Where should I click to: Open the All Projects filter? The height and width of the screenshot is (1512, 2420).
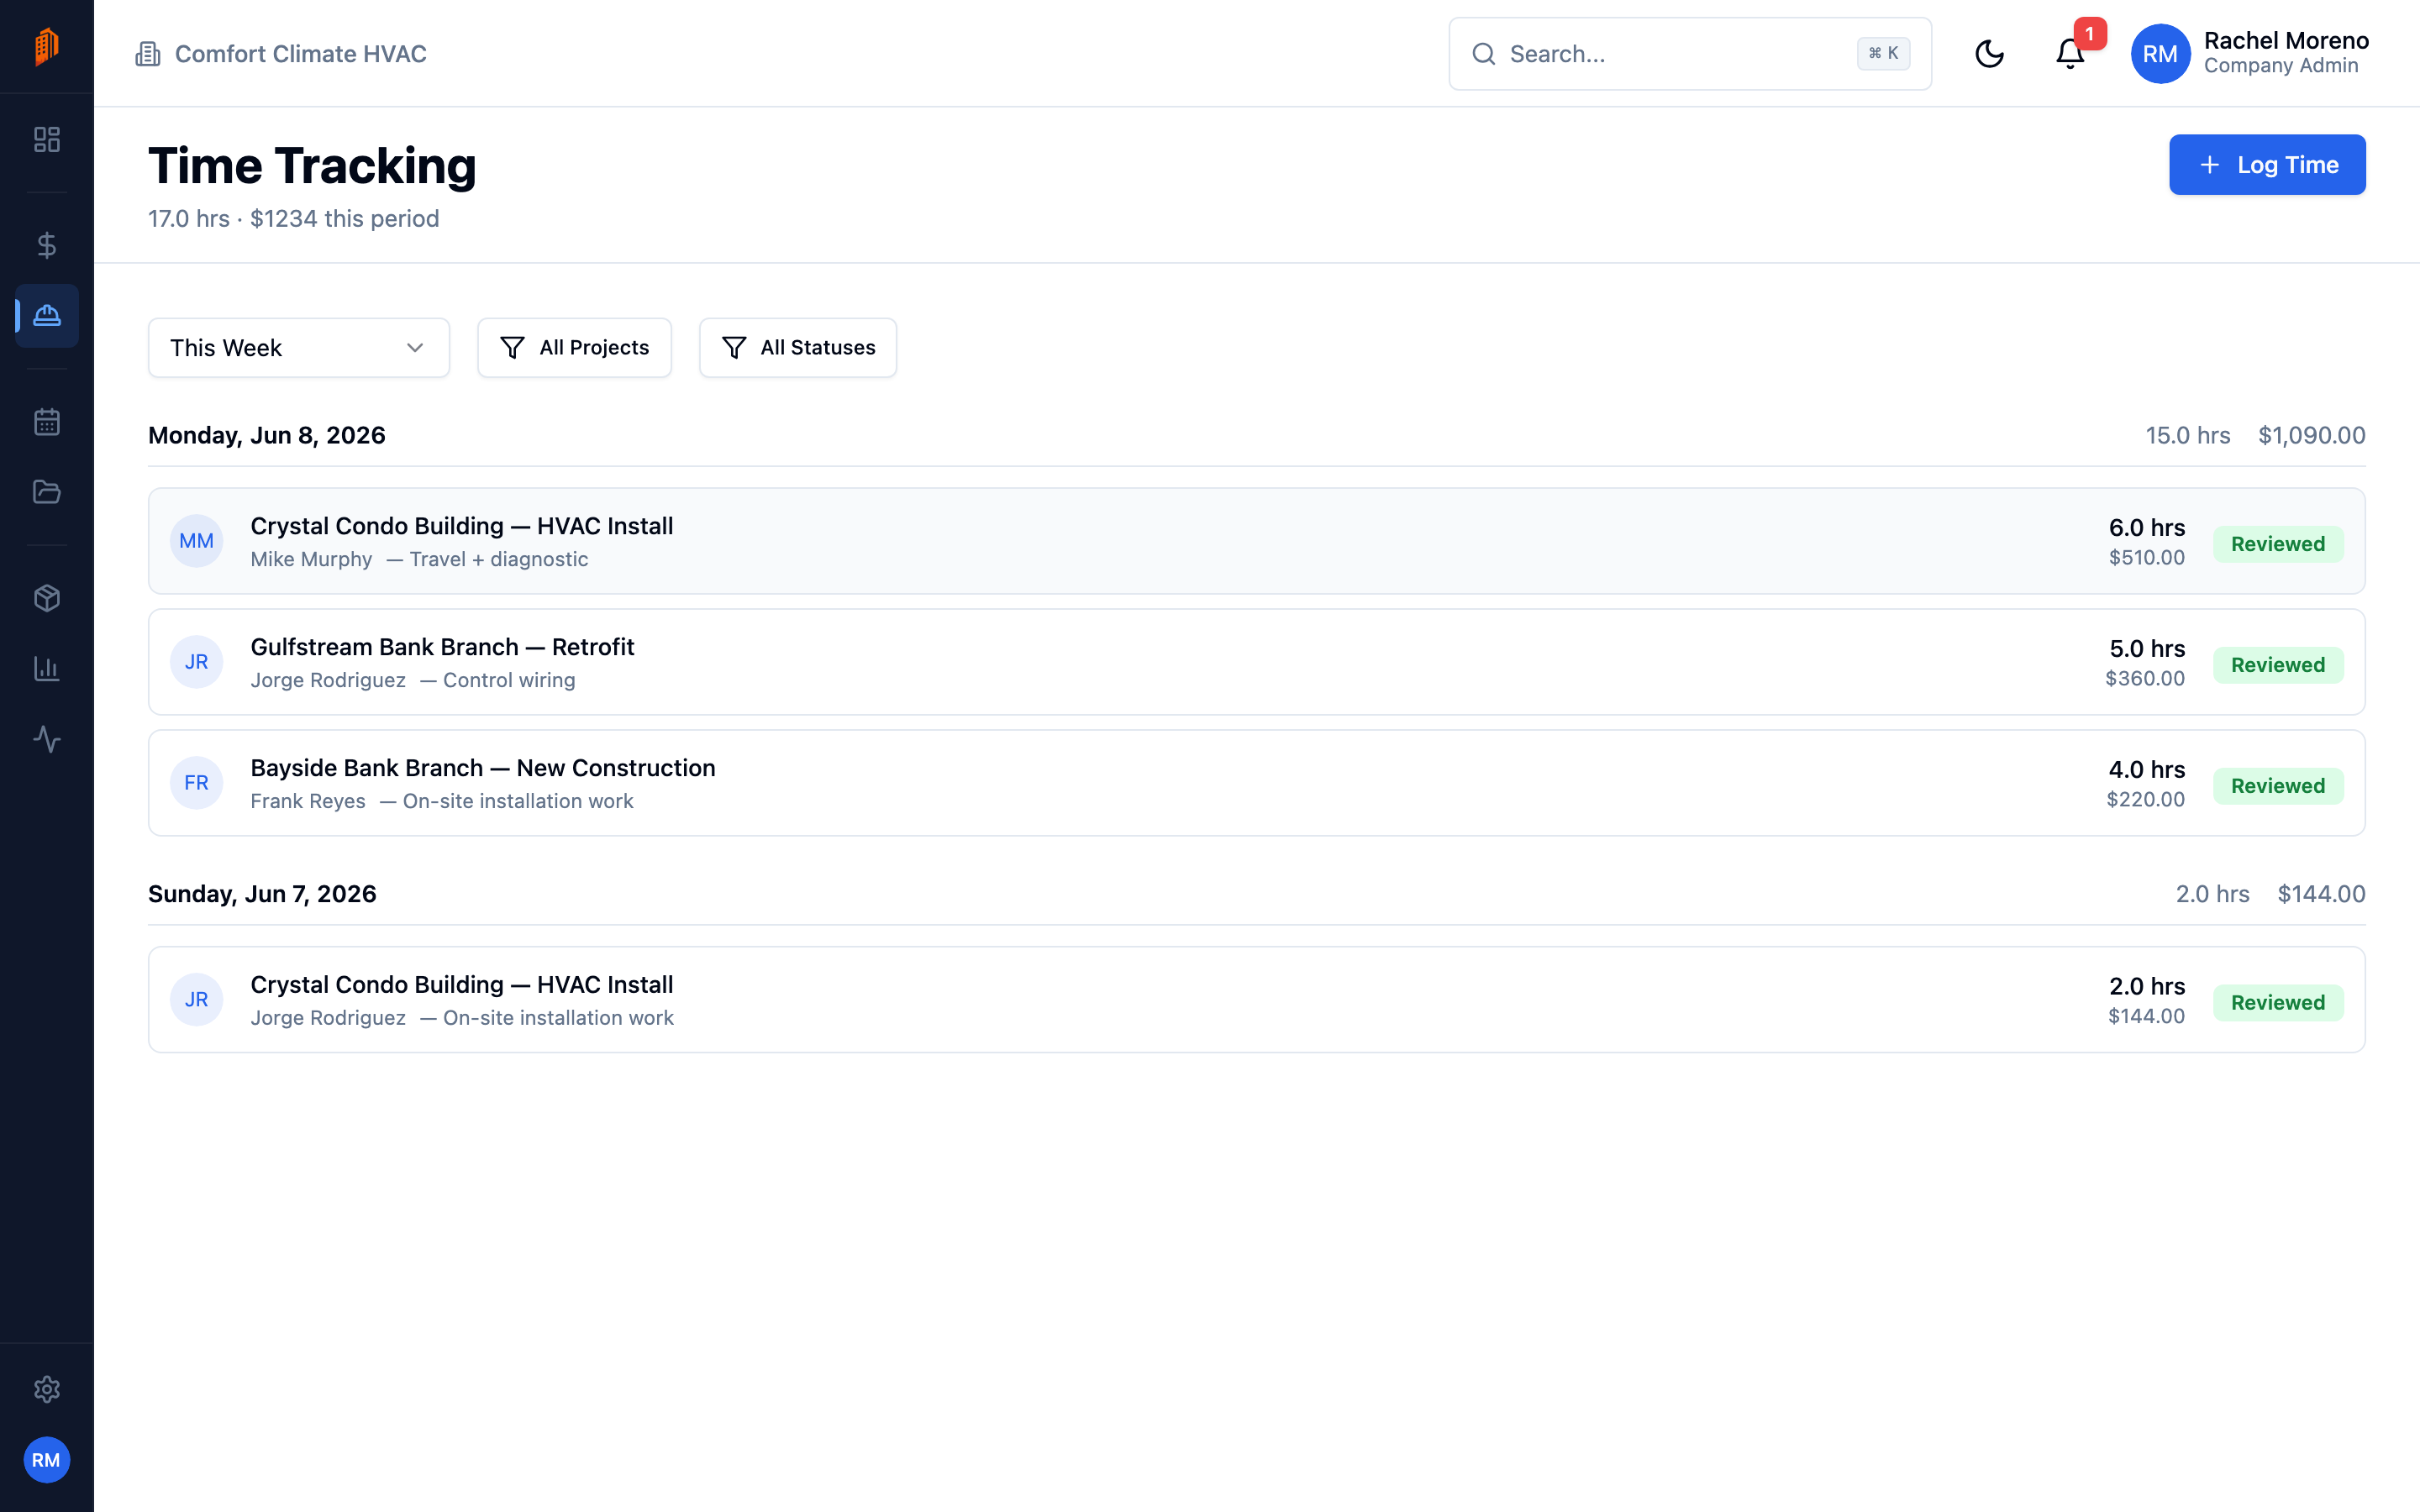tap(574, 348)
